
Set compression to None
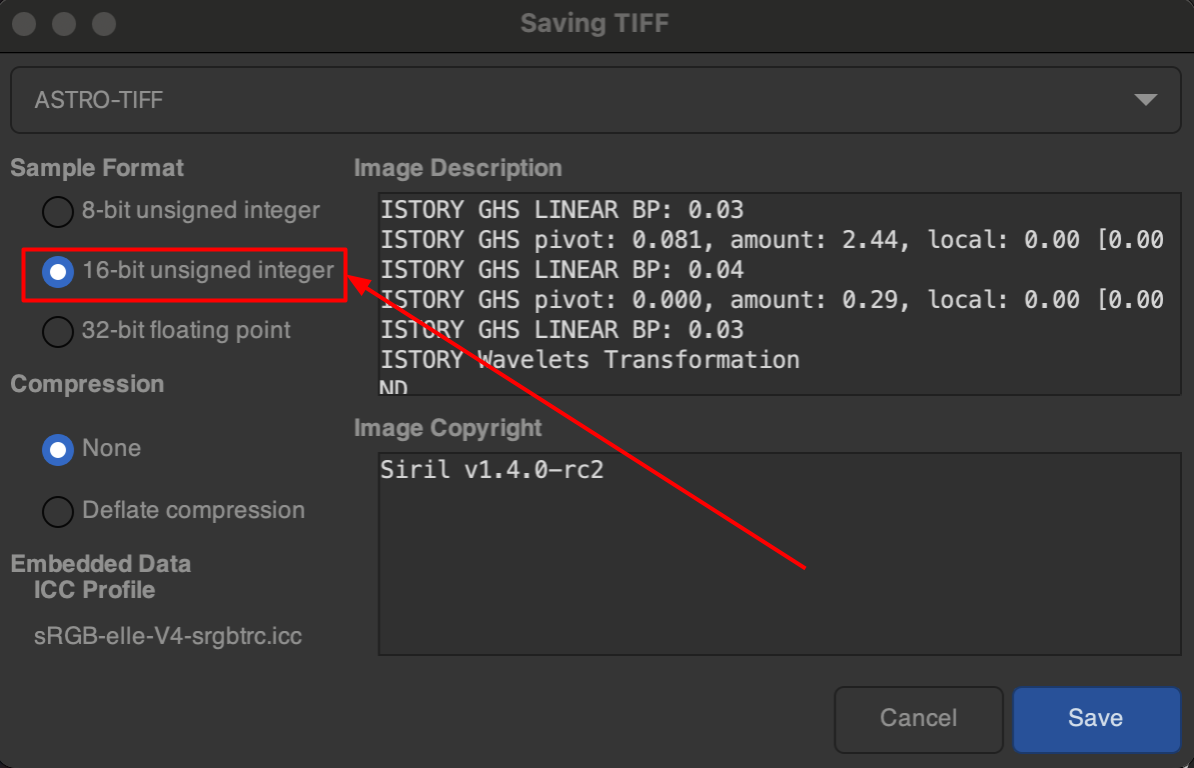click(58, 450)
